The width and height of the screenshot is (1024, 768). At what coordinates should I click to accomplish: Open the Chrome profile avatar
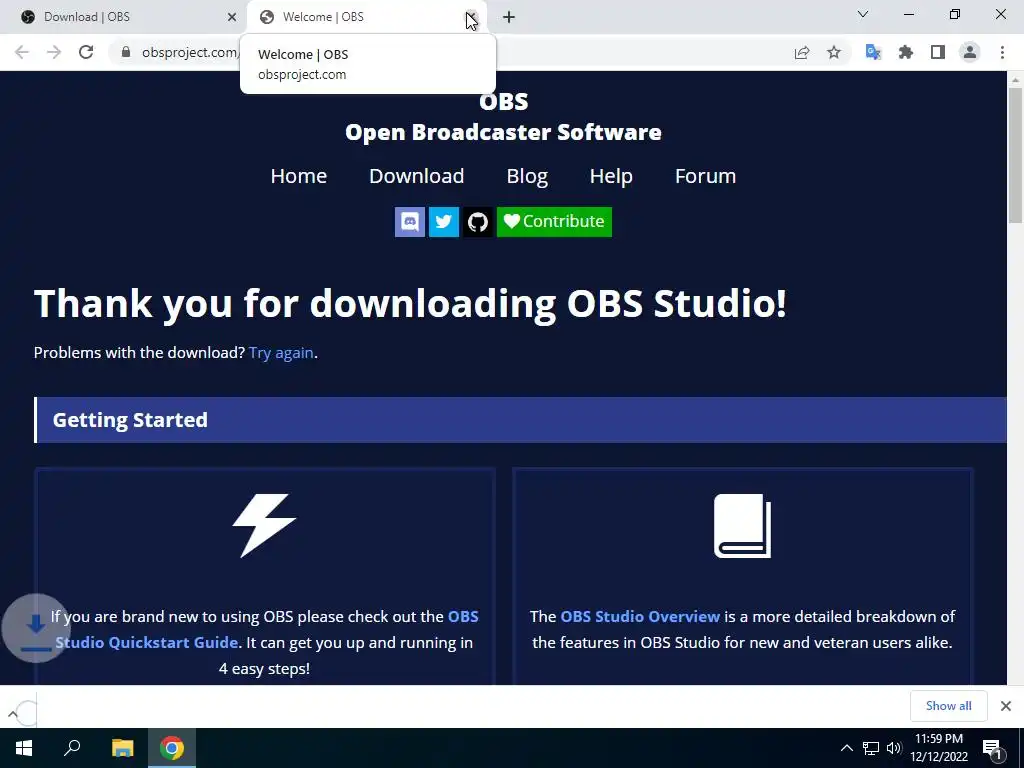coord(970,52)
